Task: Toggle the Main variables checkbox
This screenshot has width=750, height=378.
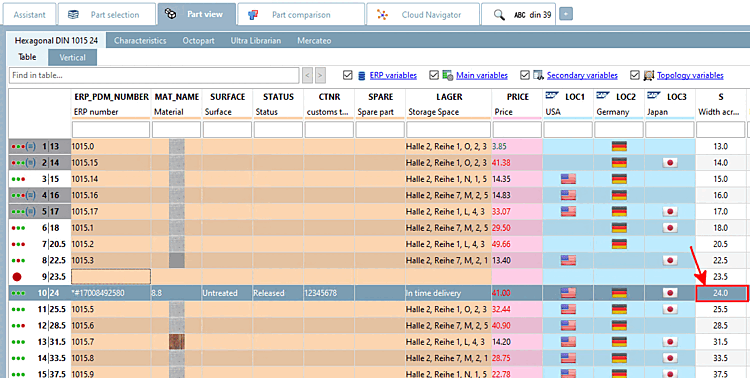Action: click(434, 75)
